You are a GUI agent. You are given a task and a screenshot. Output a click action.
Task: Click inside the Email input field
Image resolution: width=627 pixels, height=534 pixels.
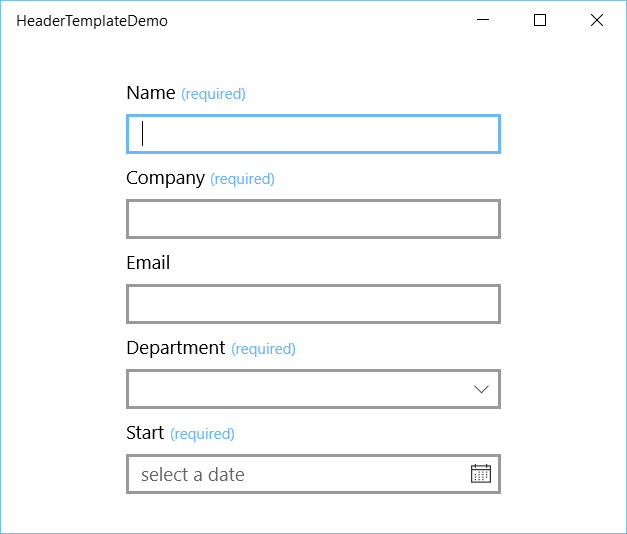313,304
